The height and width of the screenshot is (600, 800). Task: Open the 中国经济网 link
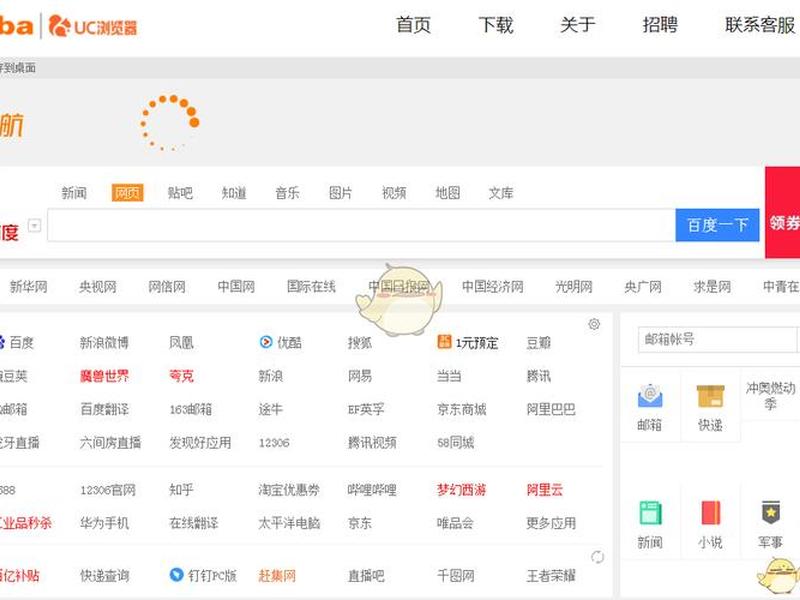click(x=492, y=287)
